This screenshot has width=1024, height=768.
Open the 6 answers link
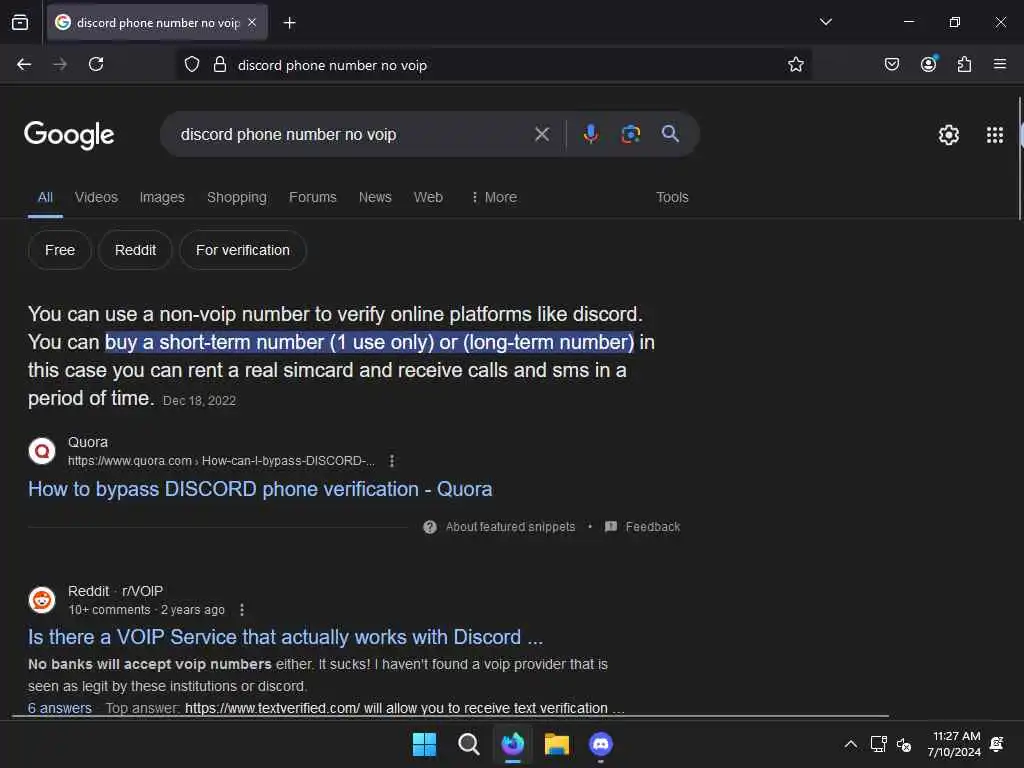point(60,708)
